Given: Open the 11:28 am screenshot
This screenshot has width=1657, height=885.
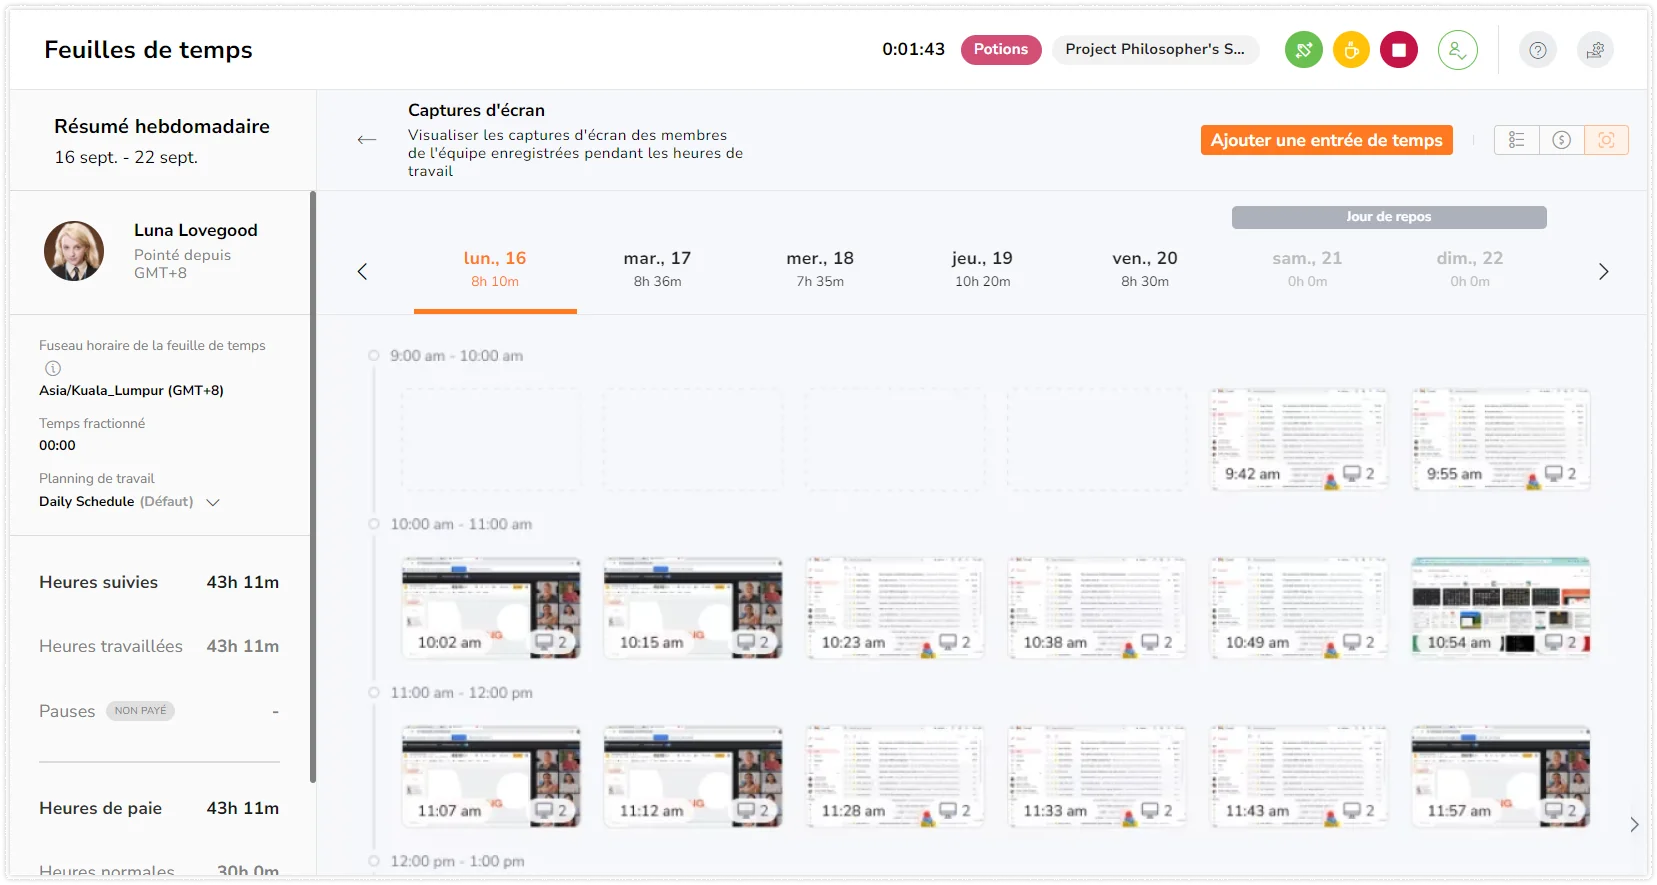Looking at the screenshot, I should click(x=895, y=776).
